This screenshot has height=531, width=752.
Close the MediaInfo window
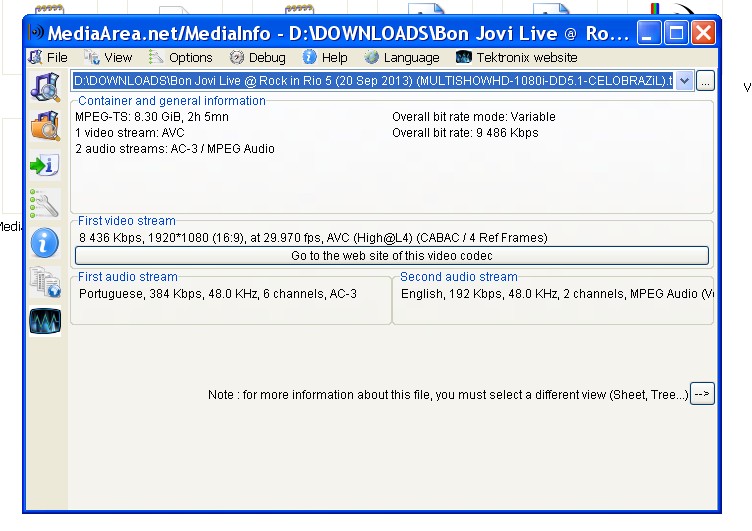[704, 33]
